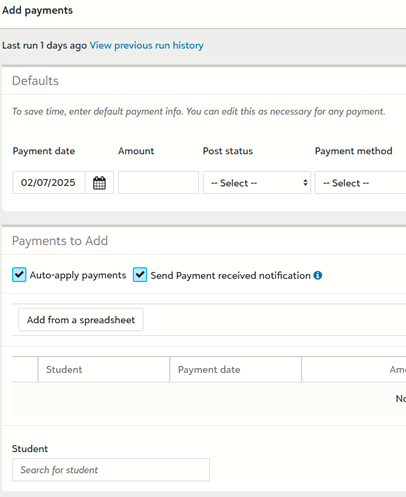Open the Payment method dropdown
Screen dimensions: 406x497
coord(360,183)
